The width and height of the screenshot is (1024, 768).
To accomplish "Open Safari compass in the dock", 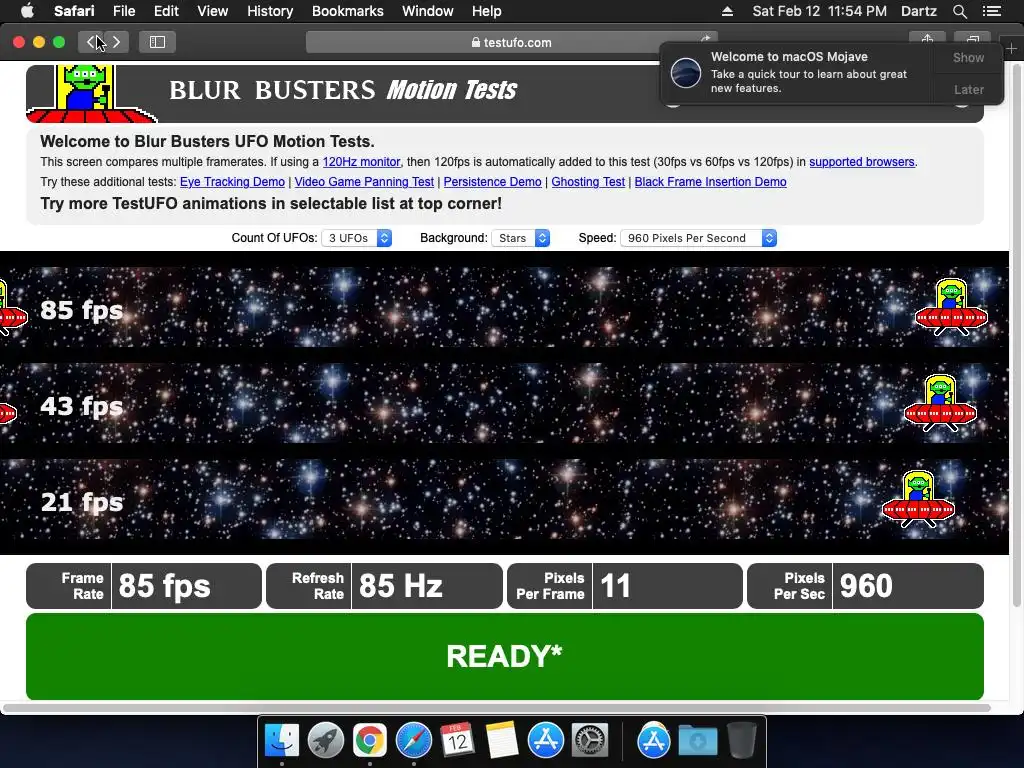I will (x=413, y=741).
